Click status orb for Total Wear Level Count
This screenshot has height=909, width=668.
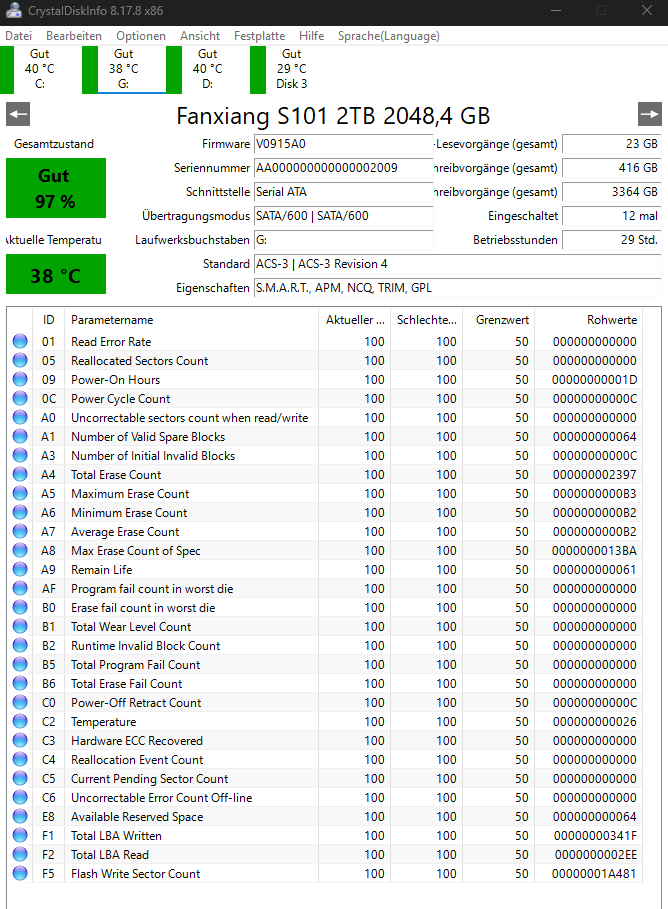point(20,627)
